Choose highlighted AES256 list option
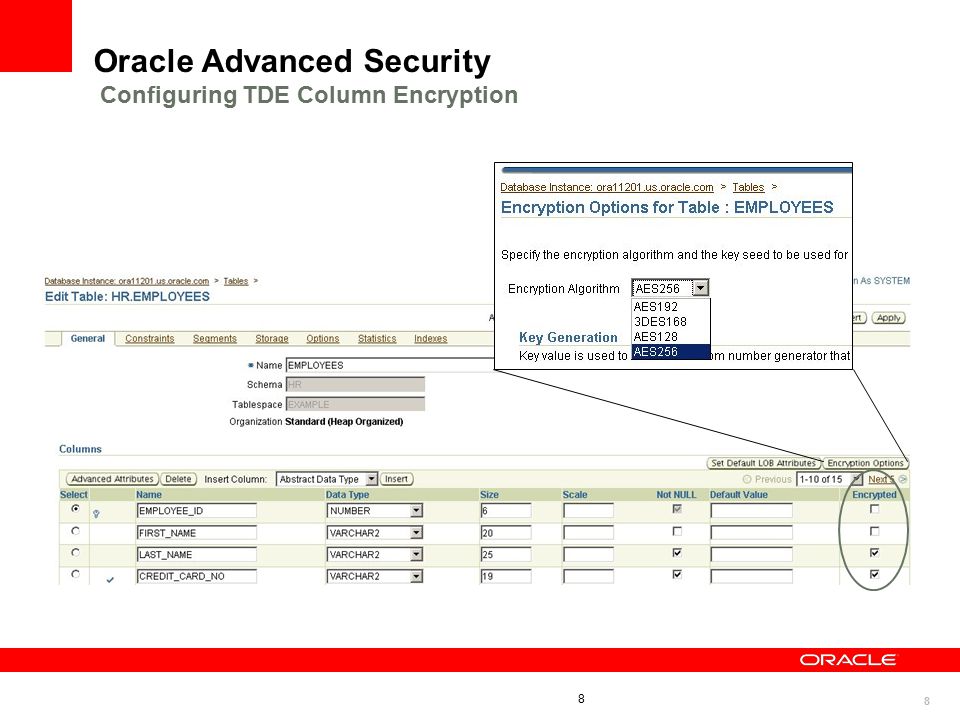 pyautogui.click(x=670, y=351)
